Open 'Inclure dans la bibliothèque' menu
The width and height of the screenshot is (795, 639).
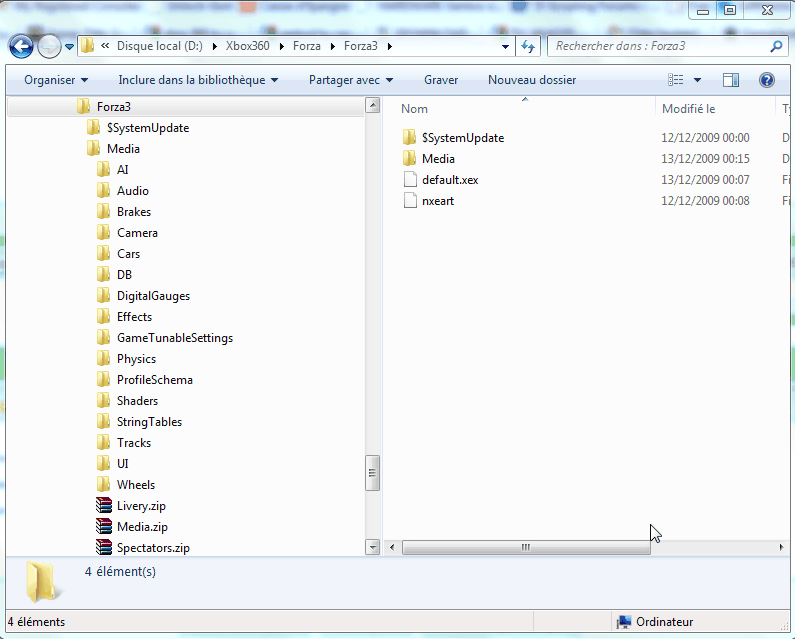198,80
